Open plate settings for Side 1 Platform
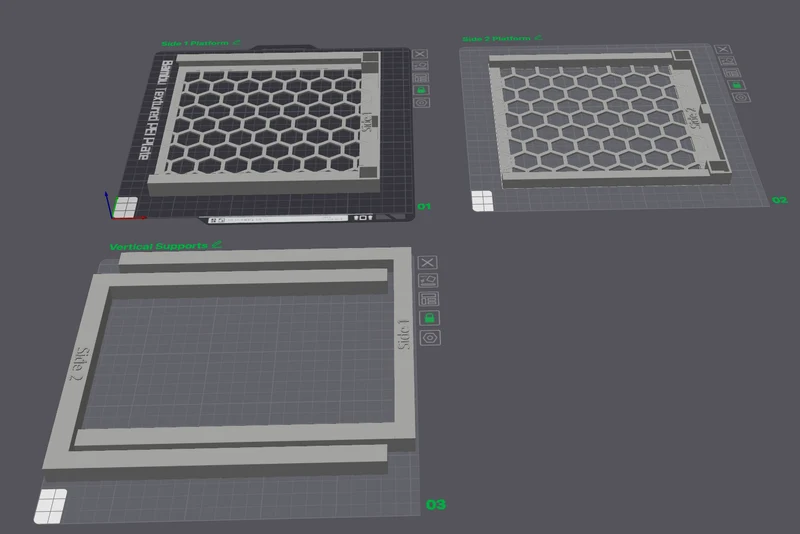Viewport: 800px width, 534px height. tap(421, 103)
